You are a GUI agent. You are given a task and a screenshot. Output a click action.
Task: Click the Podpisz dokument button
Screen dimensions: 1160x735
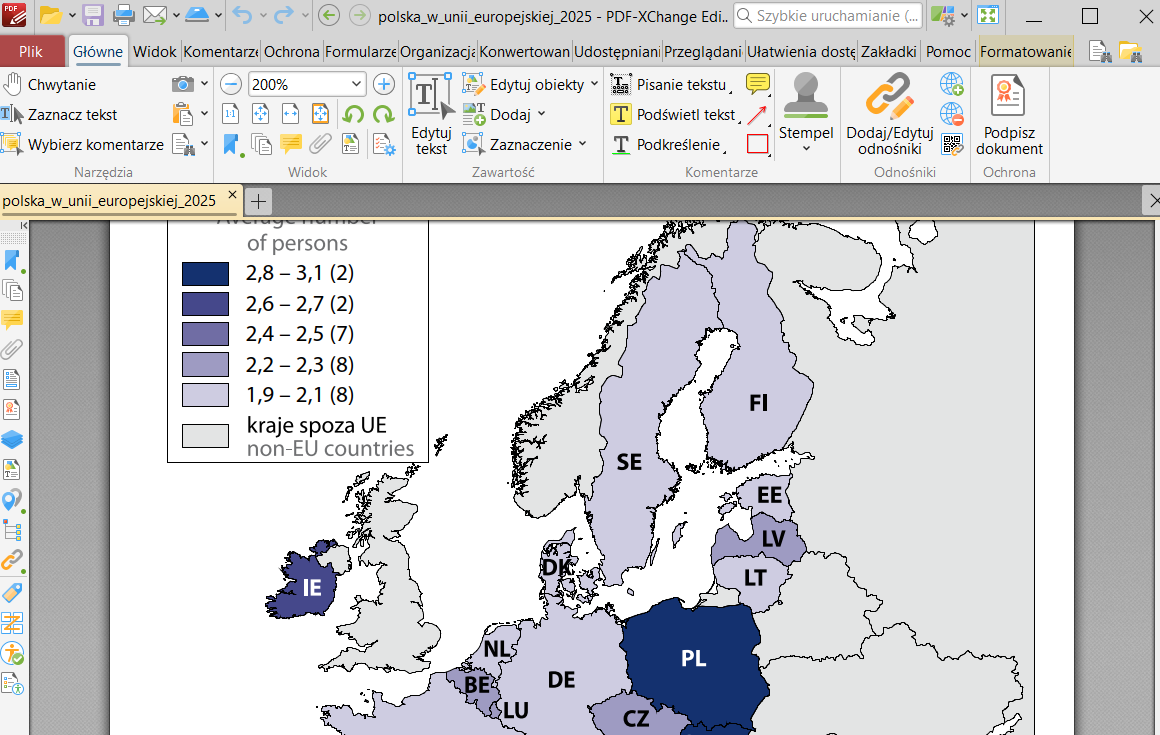click(x=1009, y=115)
